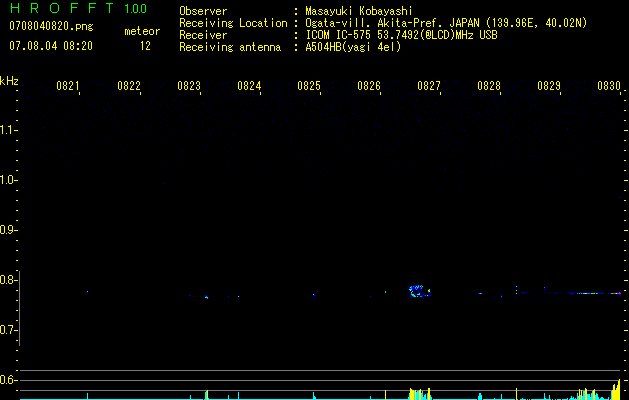Click the kHz axis unit label
Screen dimensions: 629x400
[x=9, y=81]
